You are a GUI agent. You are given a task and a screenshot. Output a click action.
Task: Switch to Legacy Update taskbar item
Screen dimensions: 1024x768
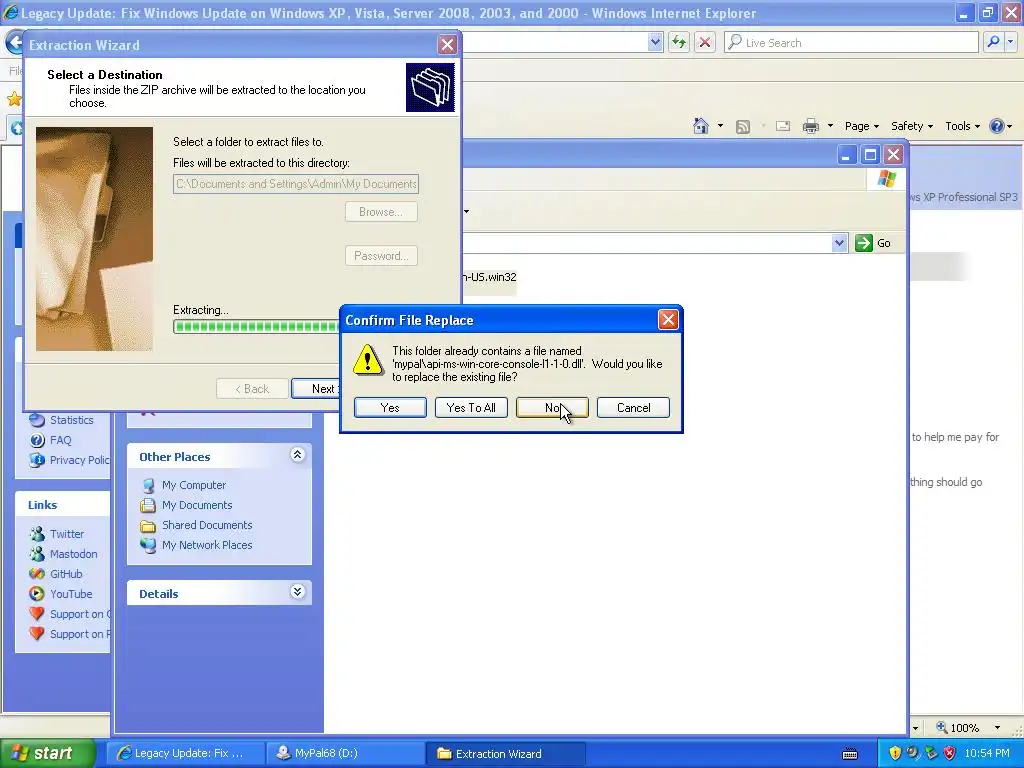coord(186,753)
